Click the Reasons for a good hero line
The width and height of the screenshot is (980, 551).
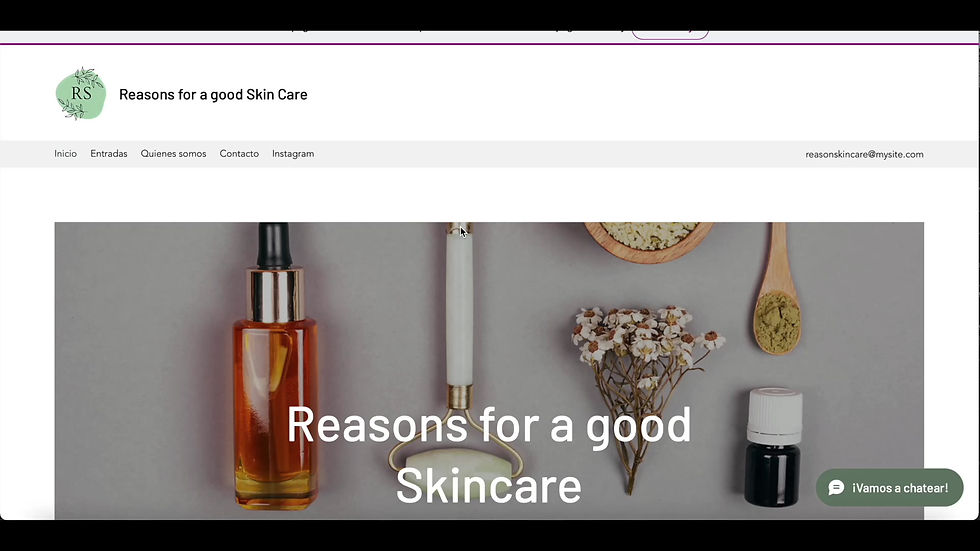(x=489, y=424)
